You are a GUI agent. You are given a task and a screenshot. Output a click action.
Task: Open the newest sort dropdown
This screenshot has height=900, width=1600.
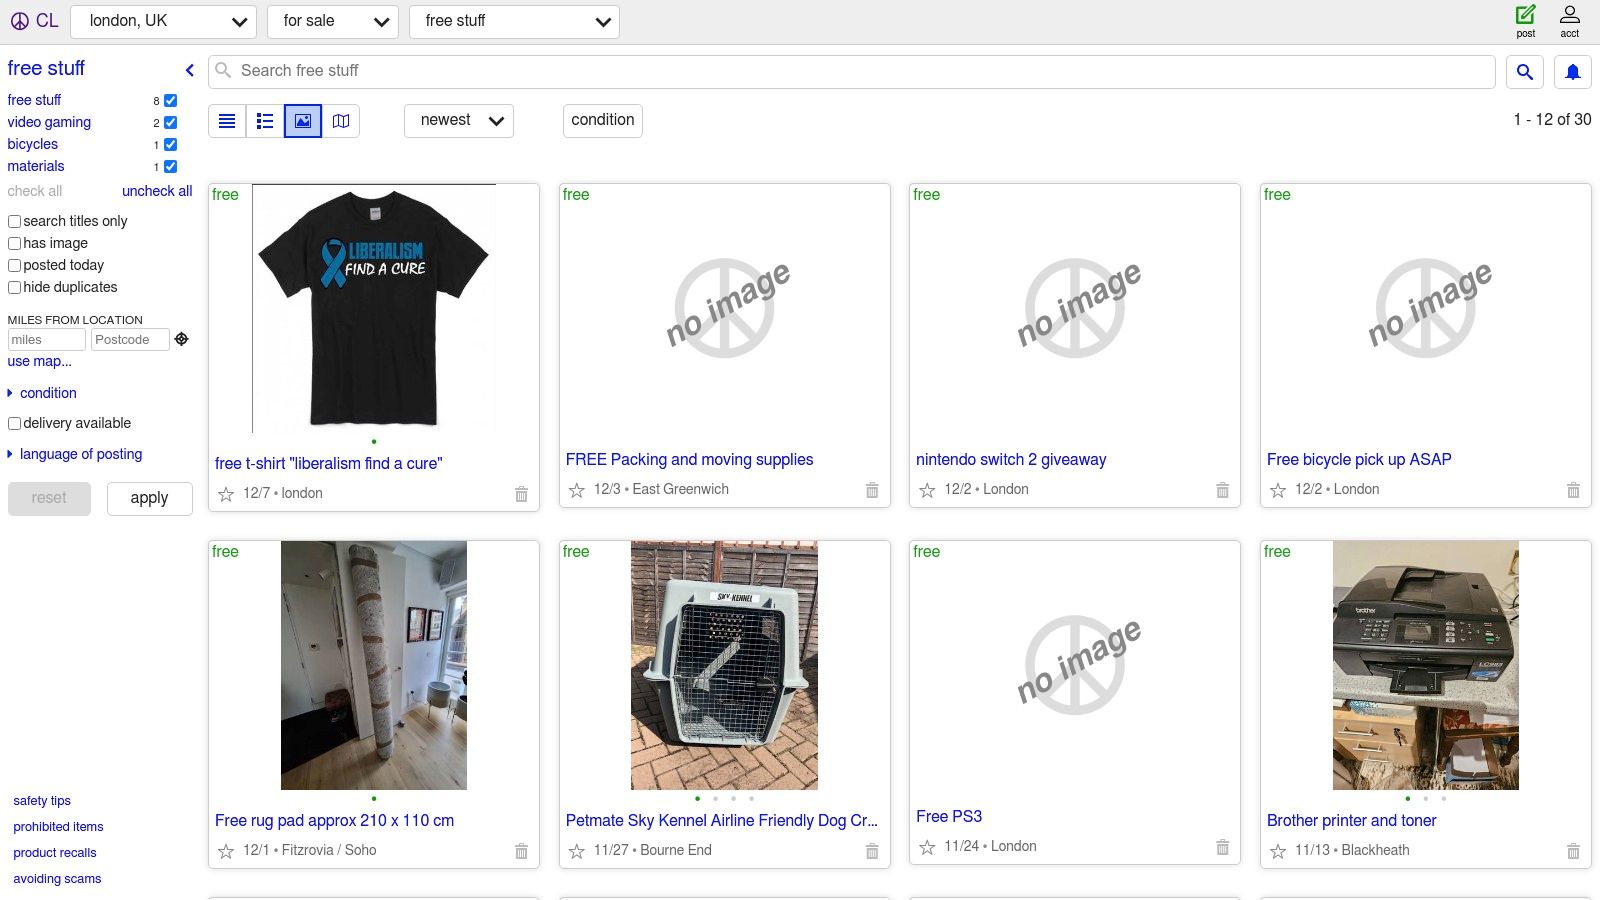pyautogui.click(x=458, y=120)
